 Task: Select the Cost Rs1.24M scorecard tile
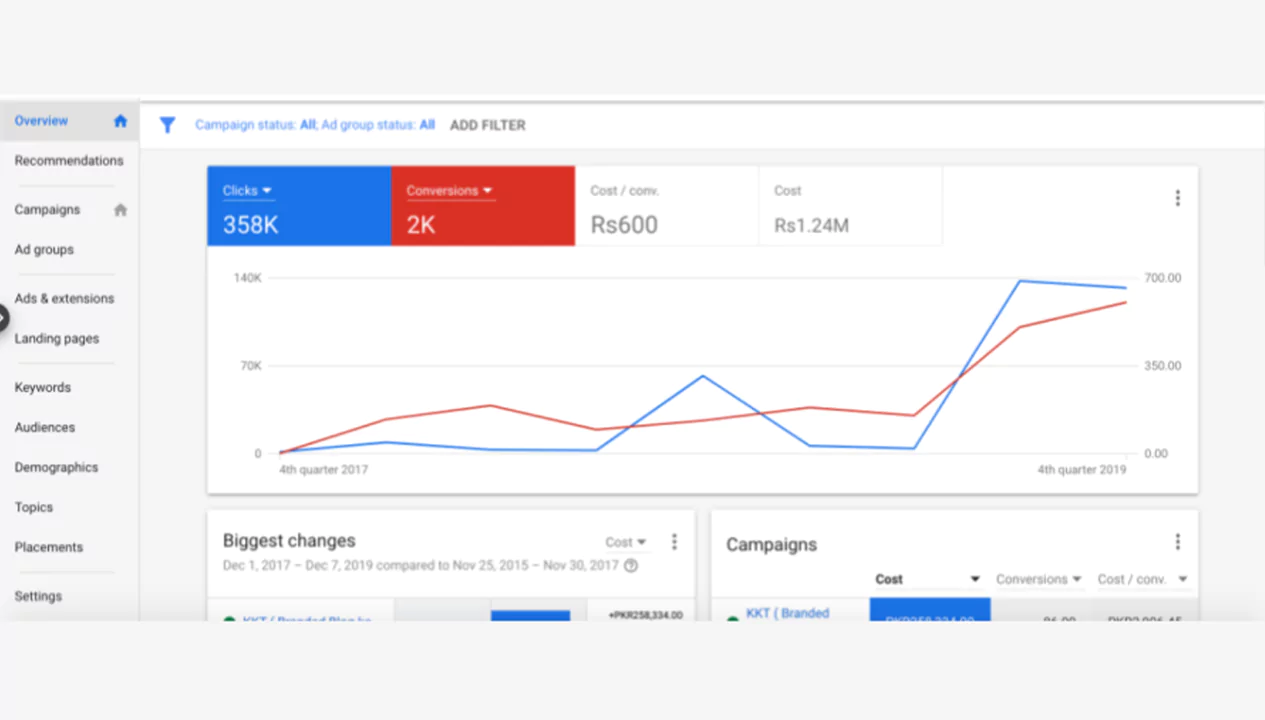click(x=850, y=206)
